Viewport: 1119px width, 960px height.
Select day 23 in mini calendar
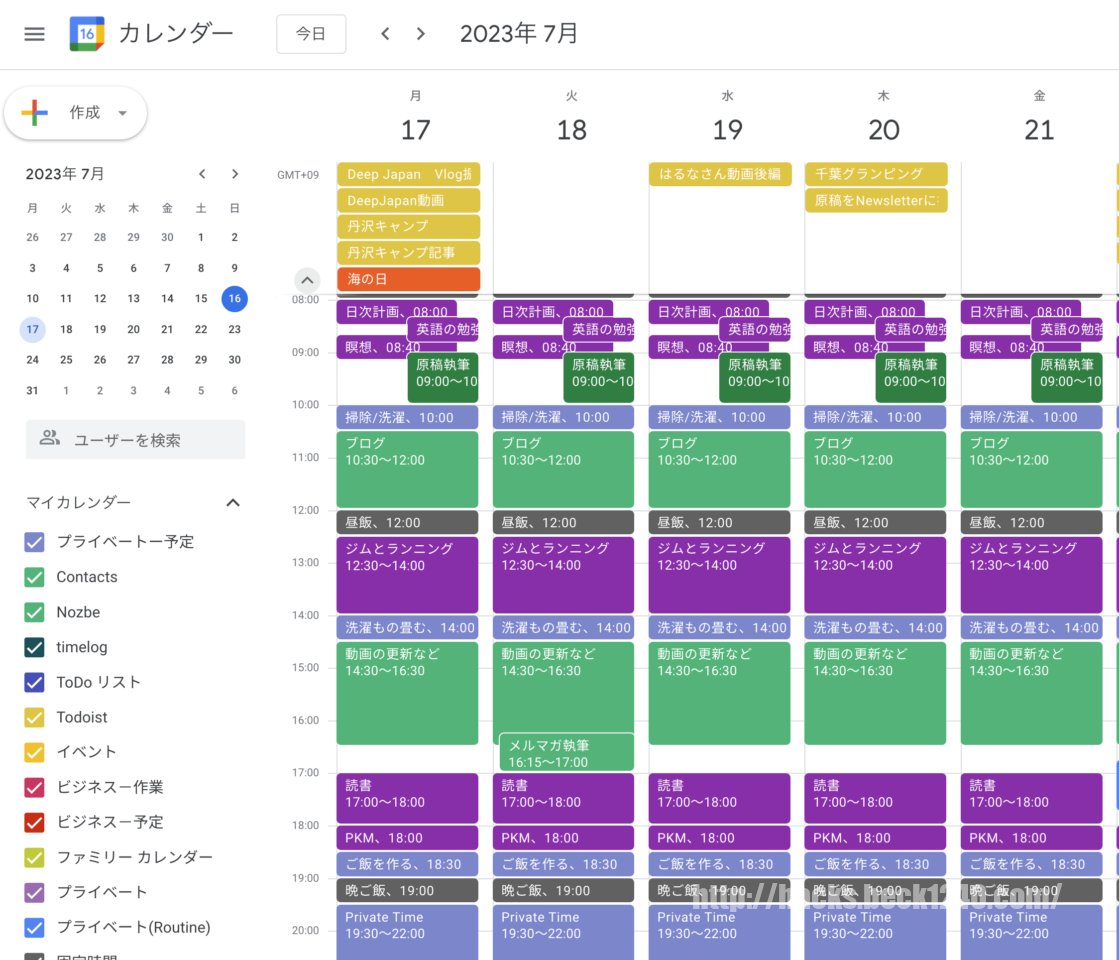(x=234, y=329)
